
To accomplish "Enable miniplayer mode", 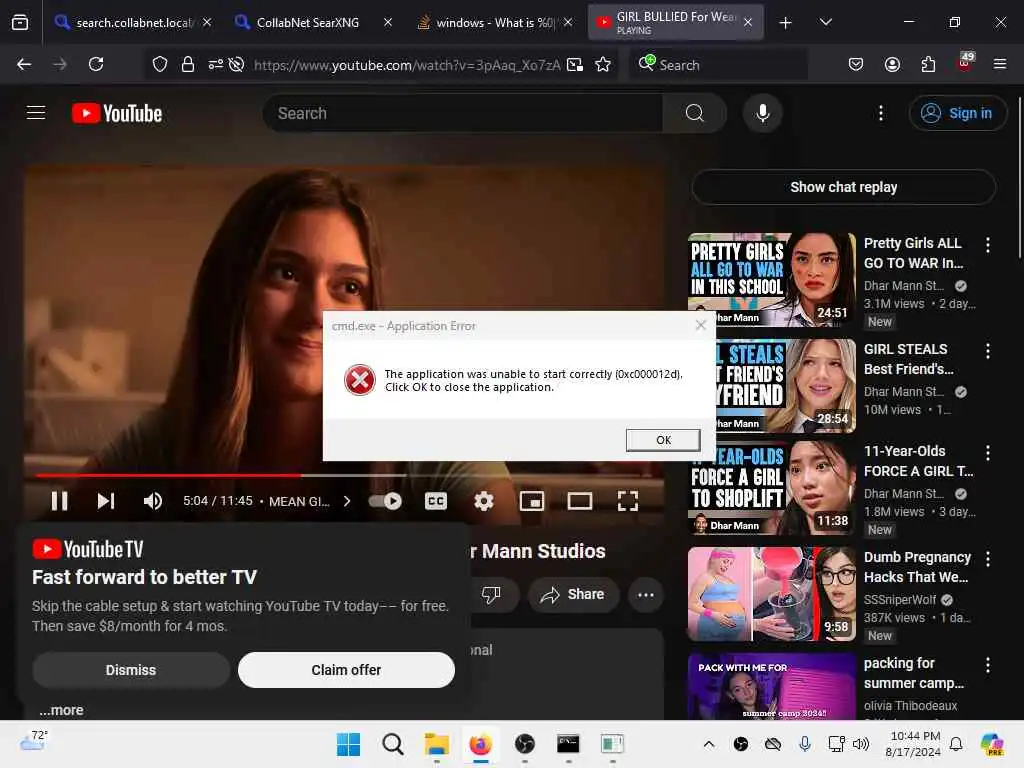I will (x=532, y=501).
